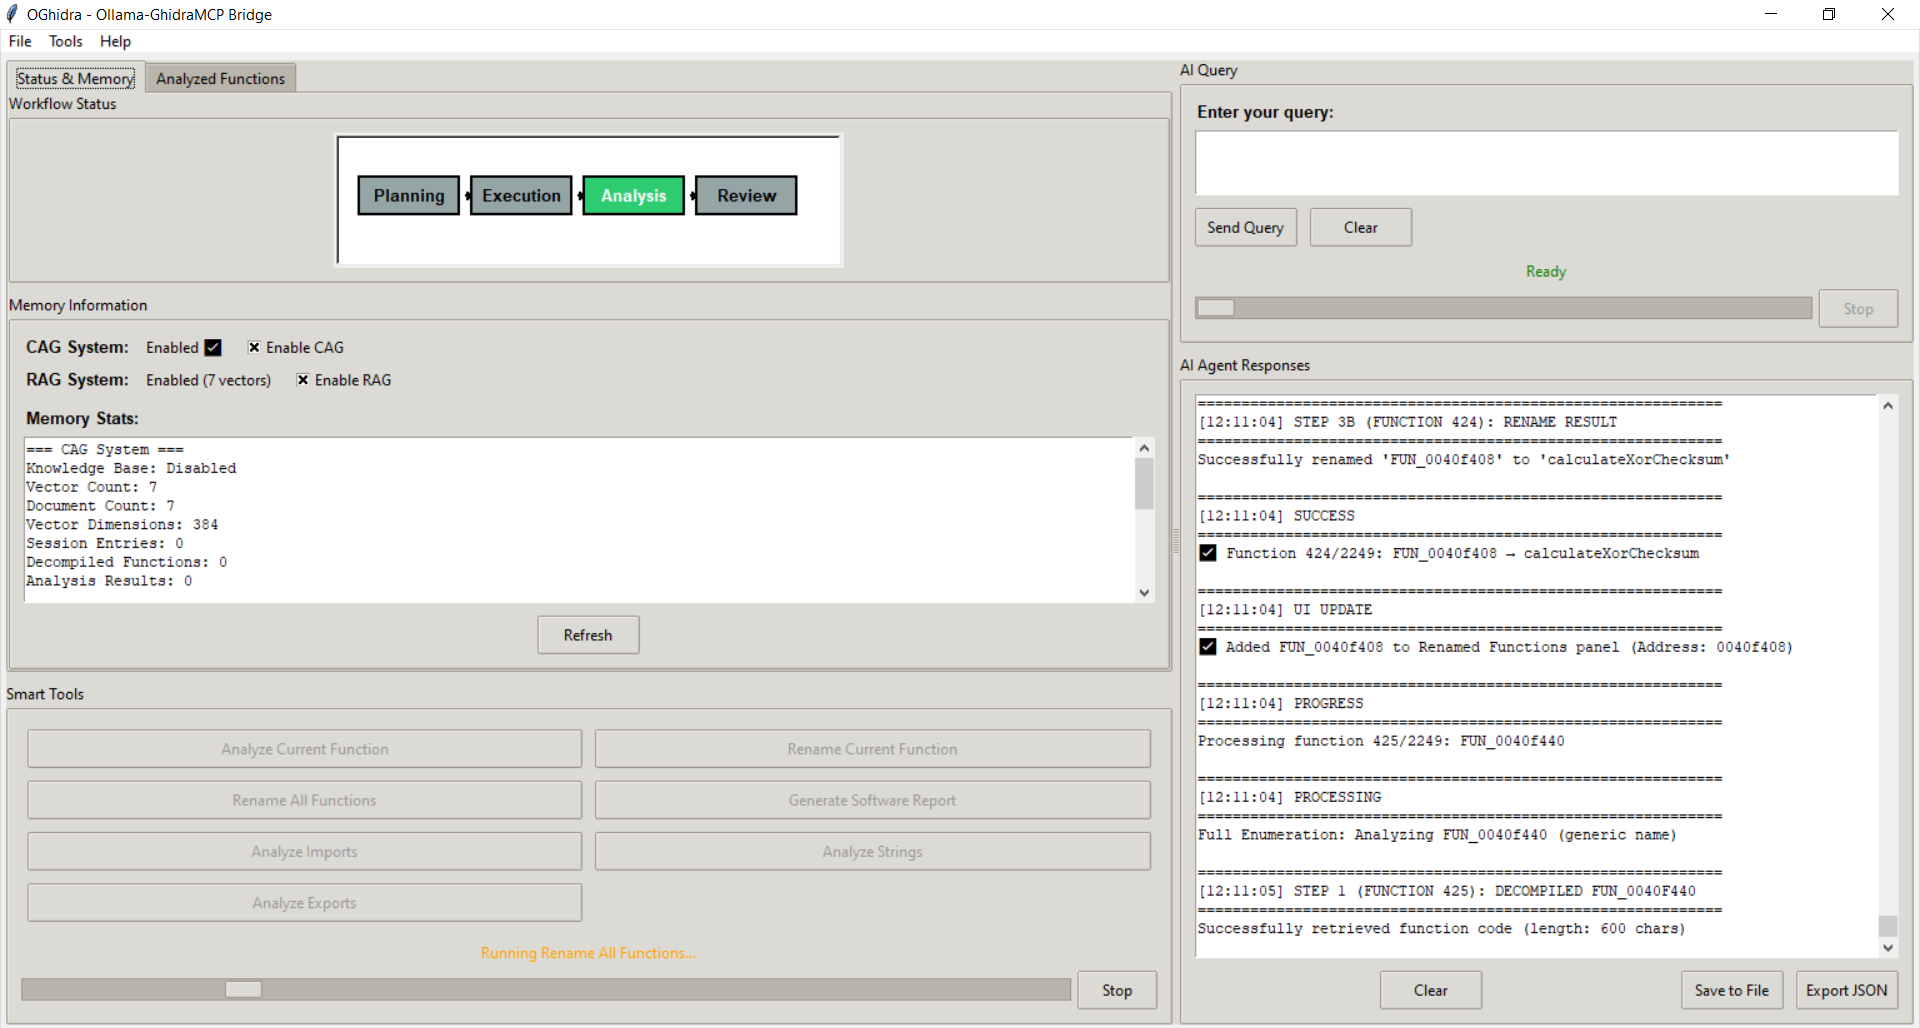Click the AI Query Stop button
The width and height of the screenshot is (1920, 1028).
1858,308
